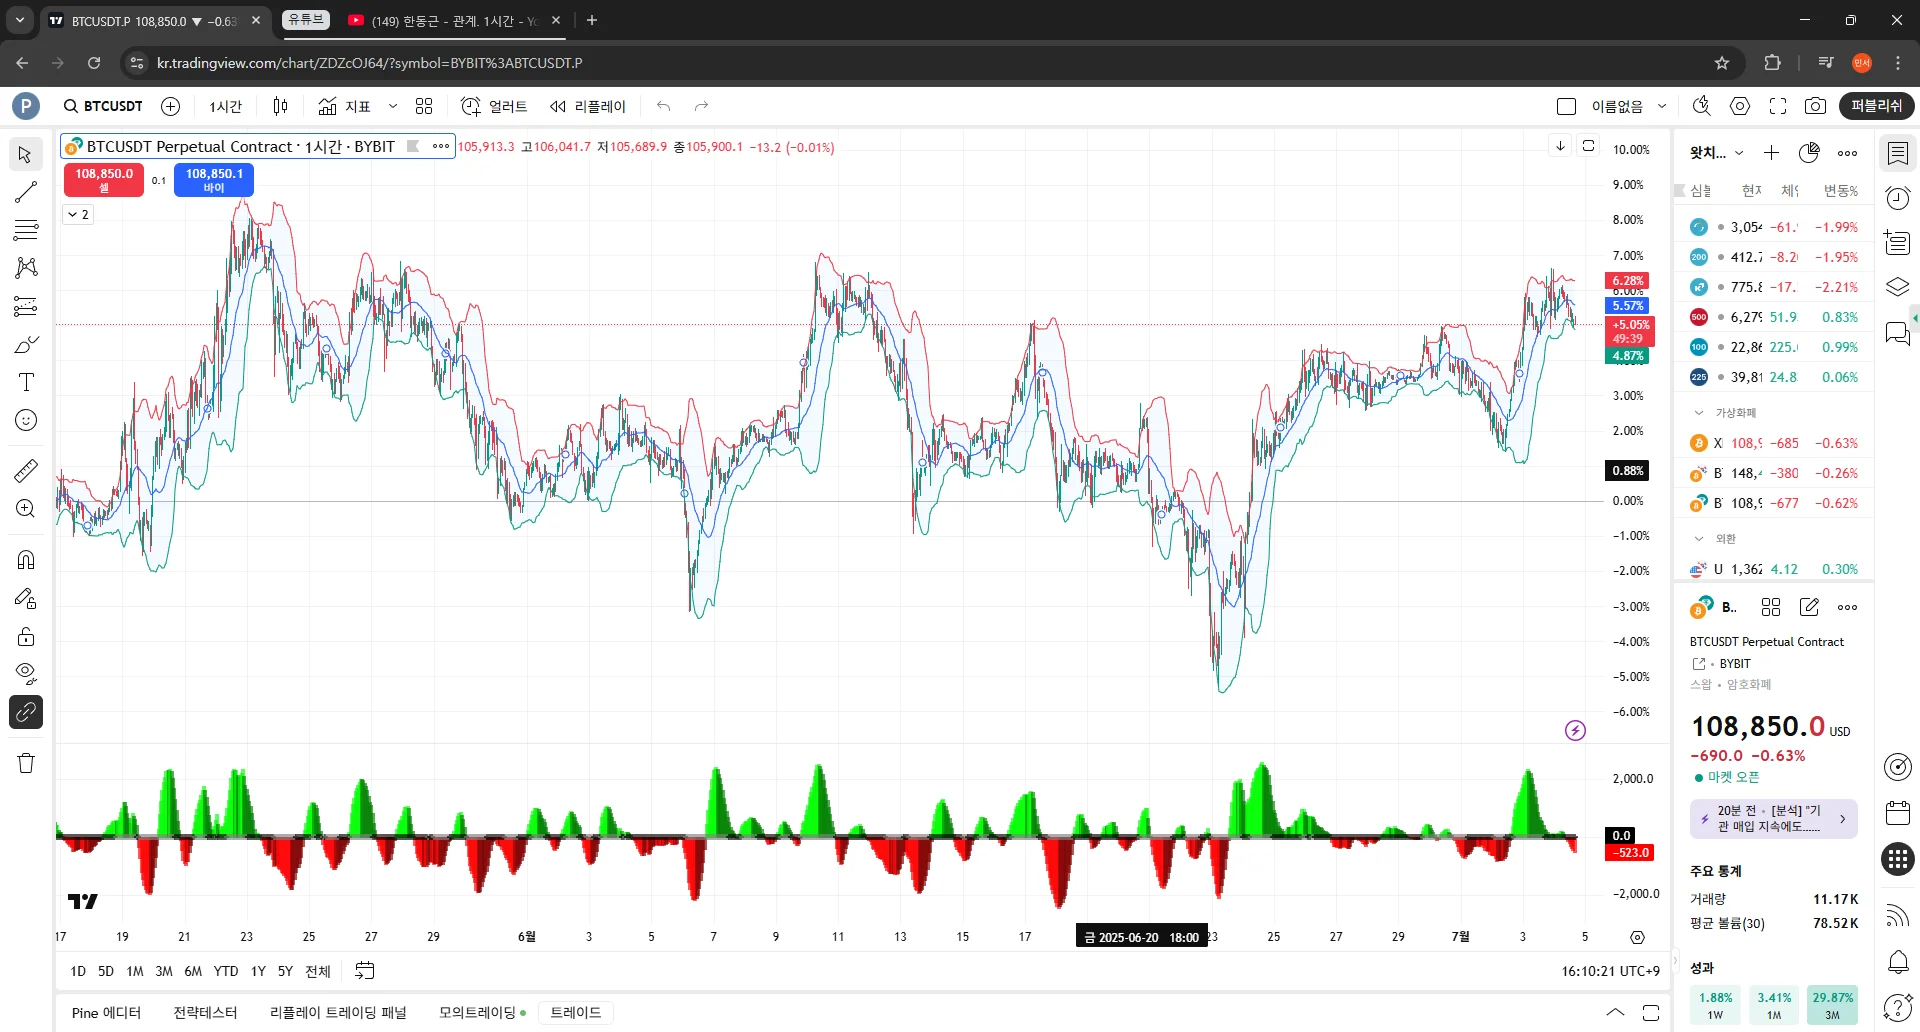Open the alerts clock panel in sidebar
Viewport: 1920px width, 1032px height.
click(1898, 198)
